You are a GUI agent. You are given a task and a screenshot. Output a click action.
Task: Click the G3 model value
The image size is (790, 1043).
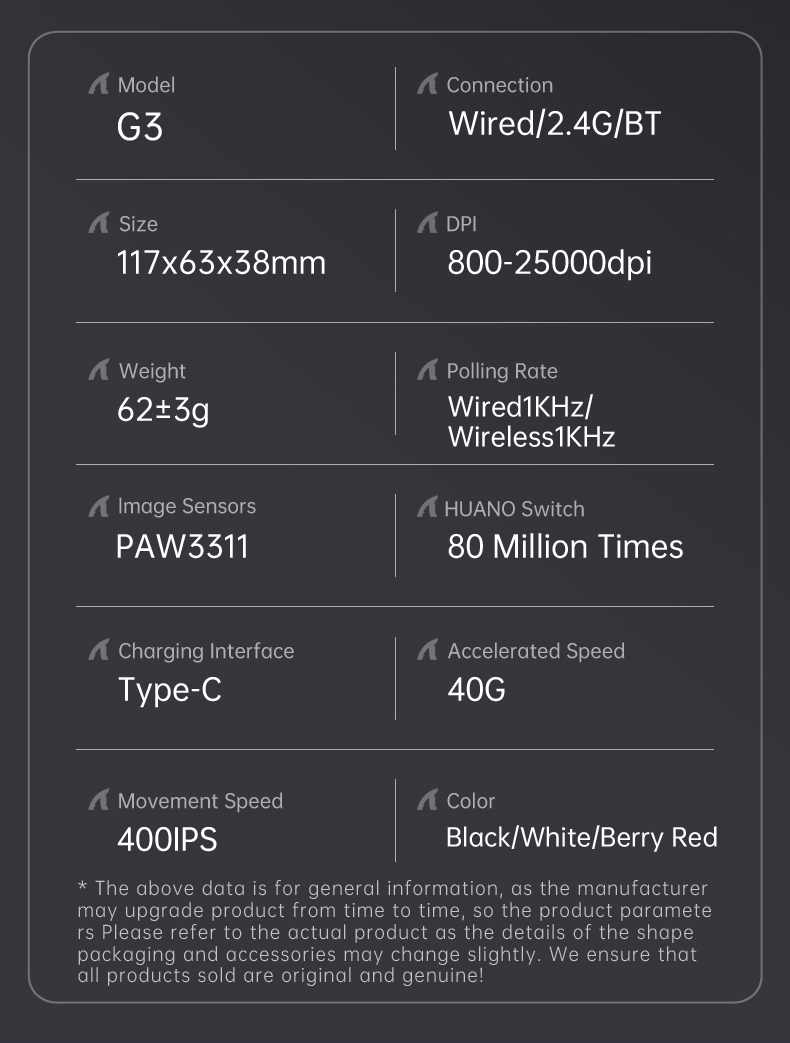click(140, 129)
